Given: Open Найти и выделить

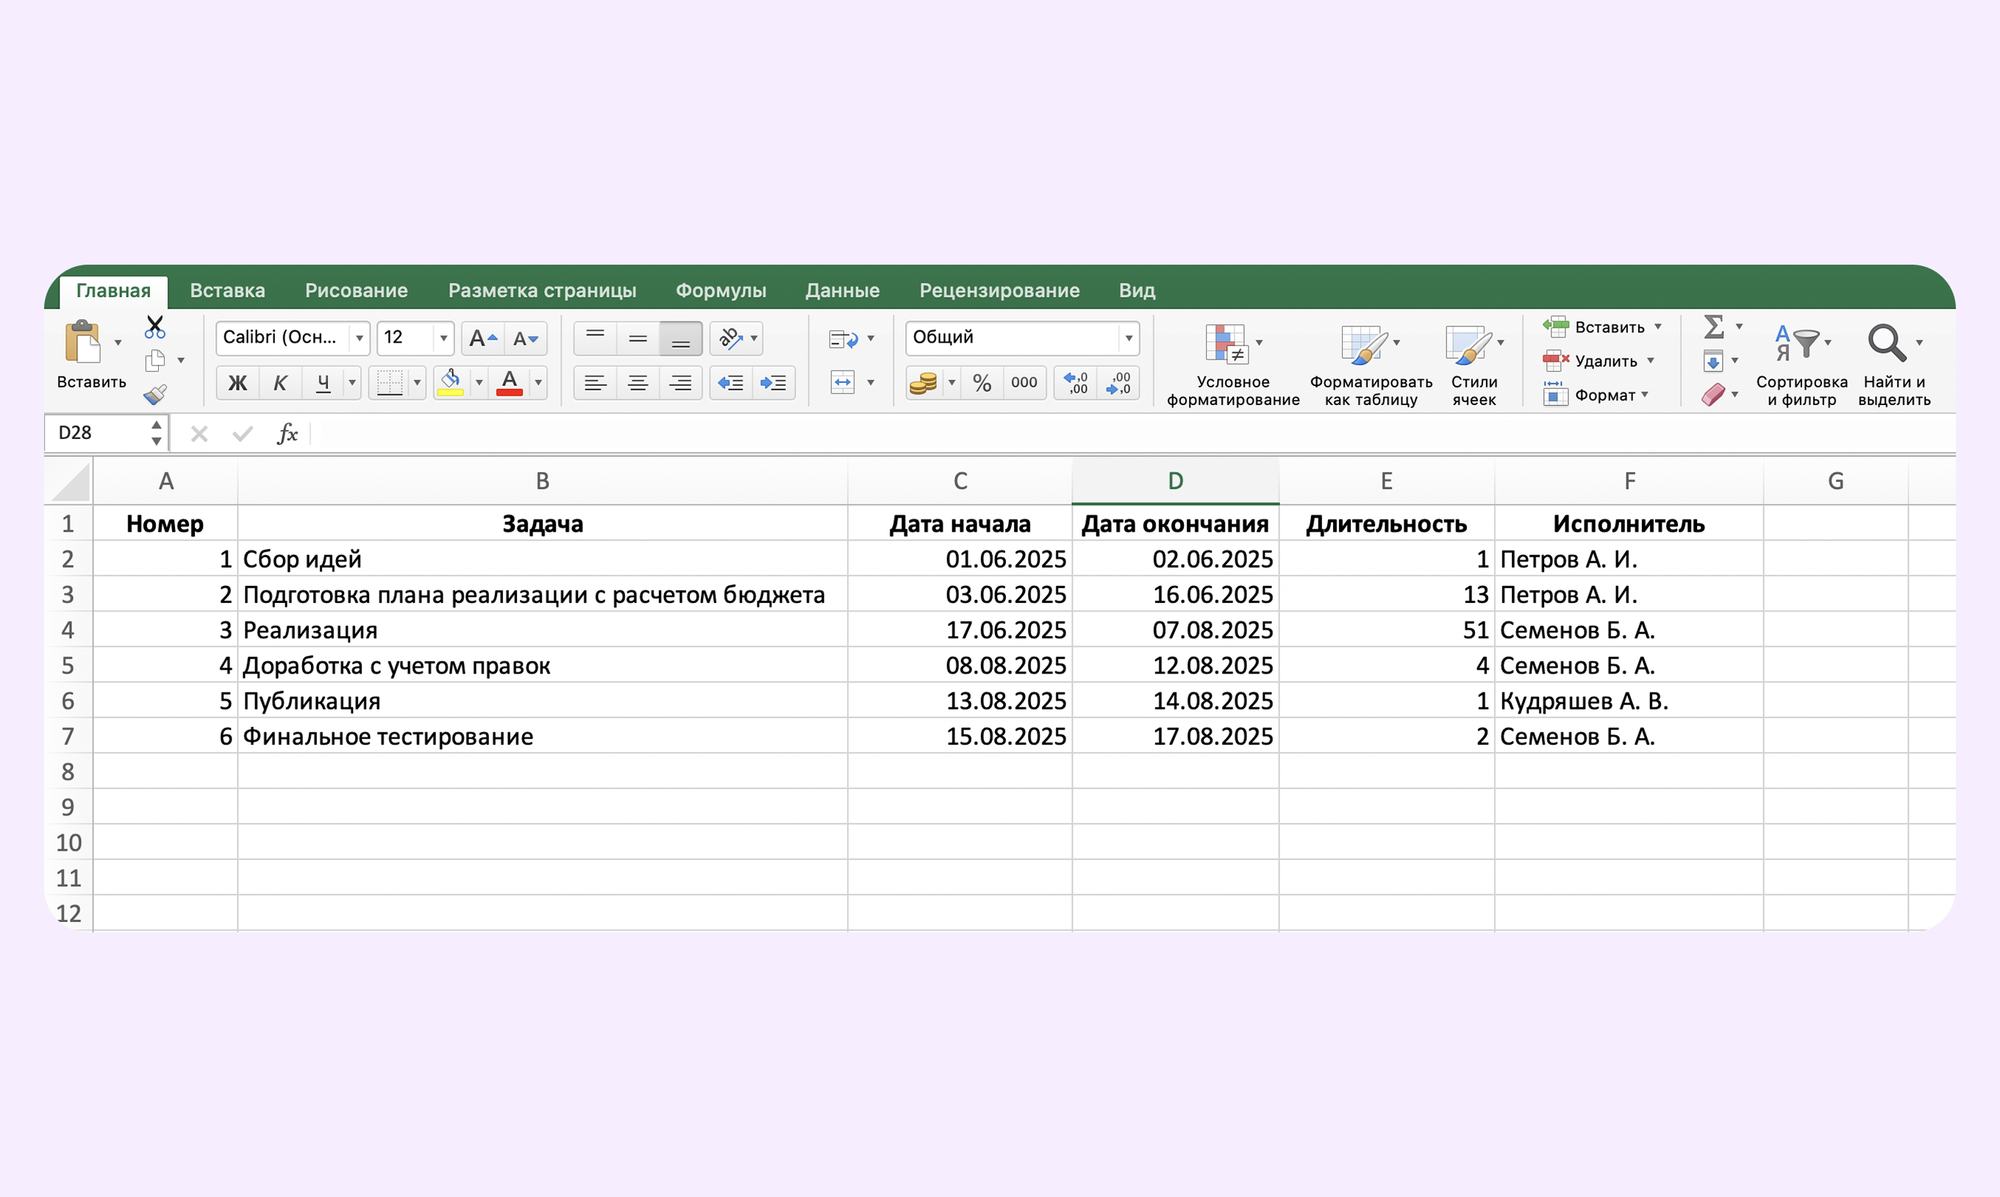Looking at the screenshot, I should pyautogui.click(x=1894, y=365).
